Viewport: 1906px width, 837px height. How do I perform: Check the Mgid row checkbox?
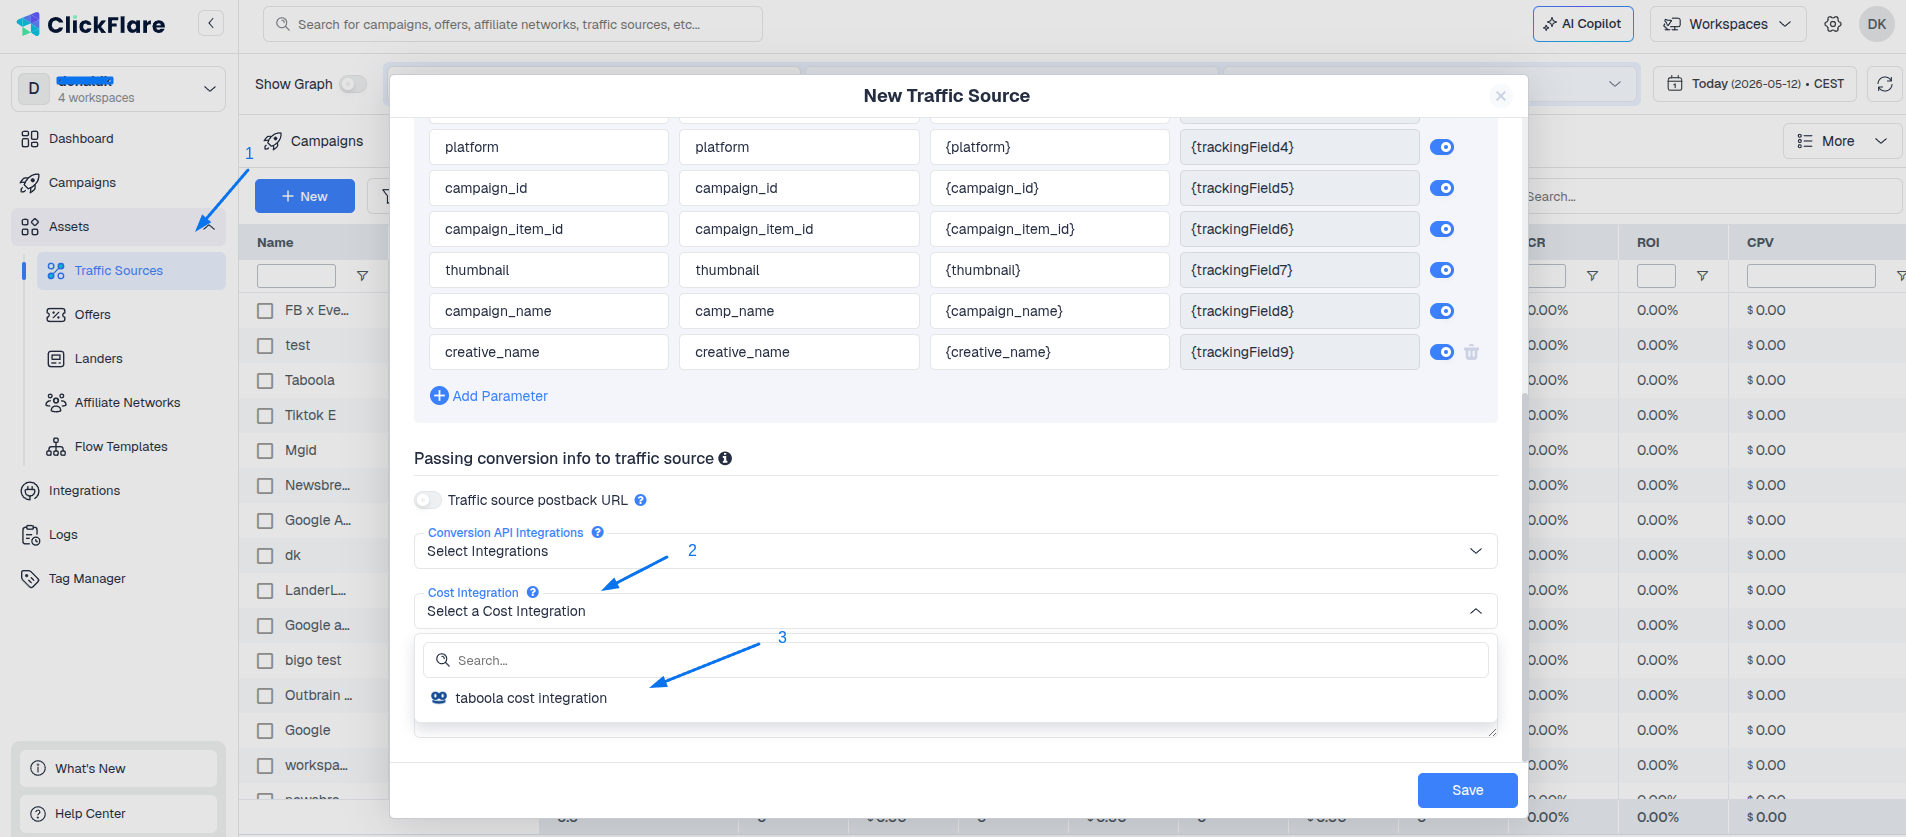(265, 451)
